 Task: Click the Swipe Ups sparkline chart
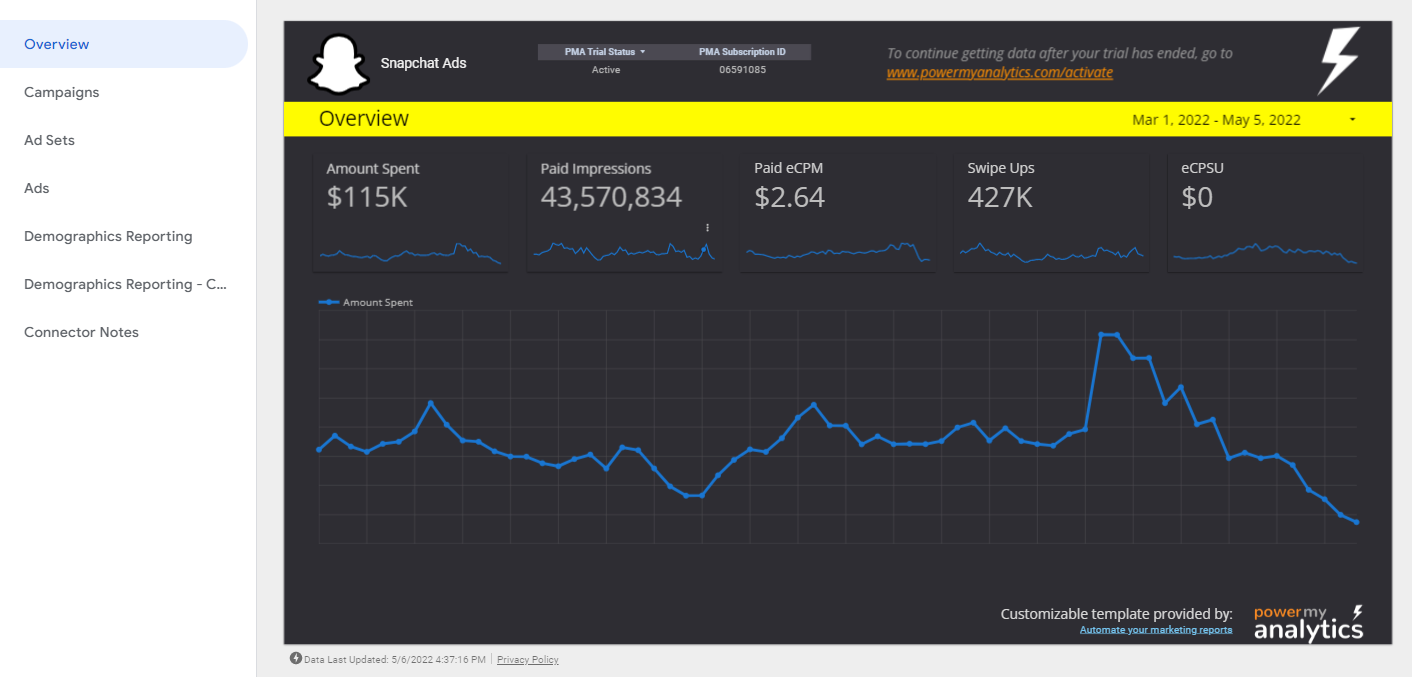point(1051,255)
